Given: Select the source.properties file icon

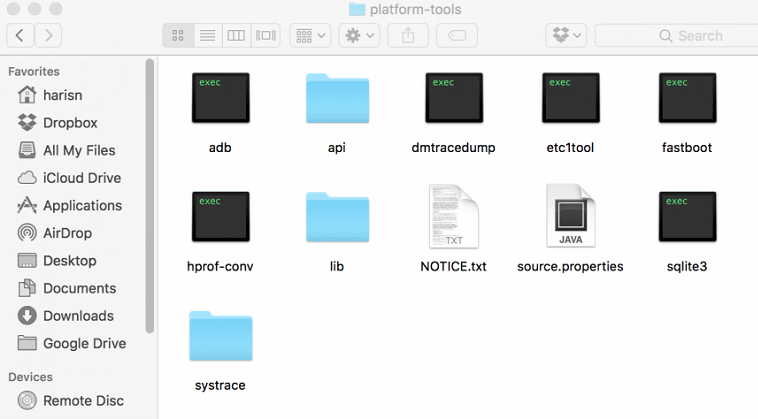Looking at the screenshot, I should (x=571, y=216).
